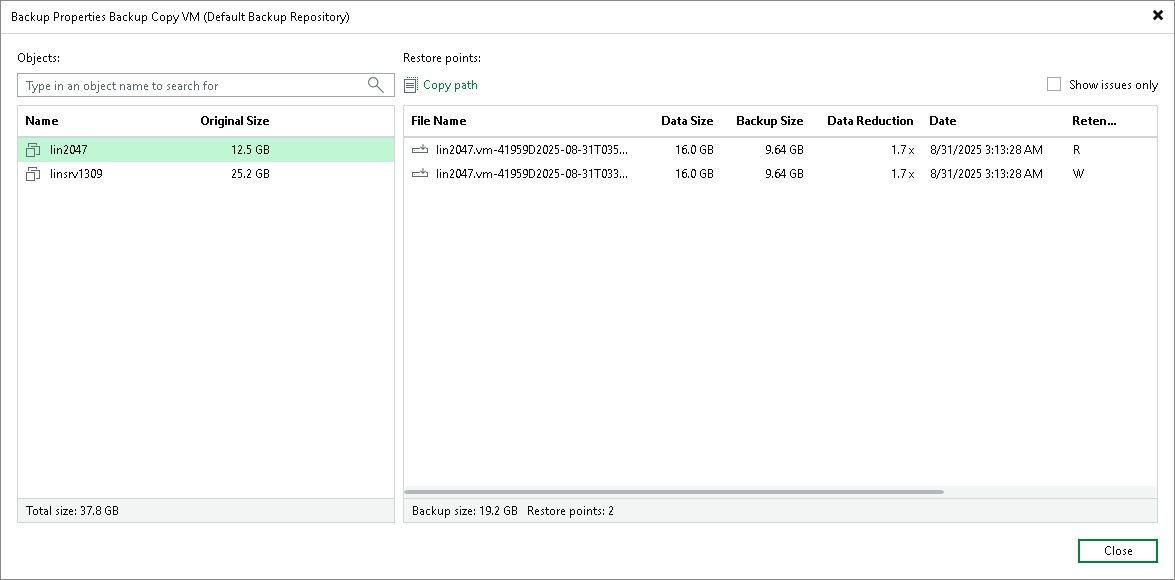This screenshot has width=1175, height=580.
Task: Click the truncated Reten... column header
Action: coord(1095,121)
